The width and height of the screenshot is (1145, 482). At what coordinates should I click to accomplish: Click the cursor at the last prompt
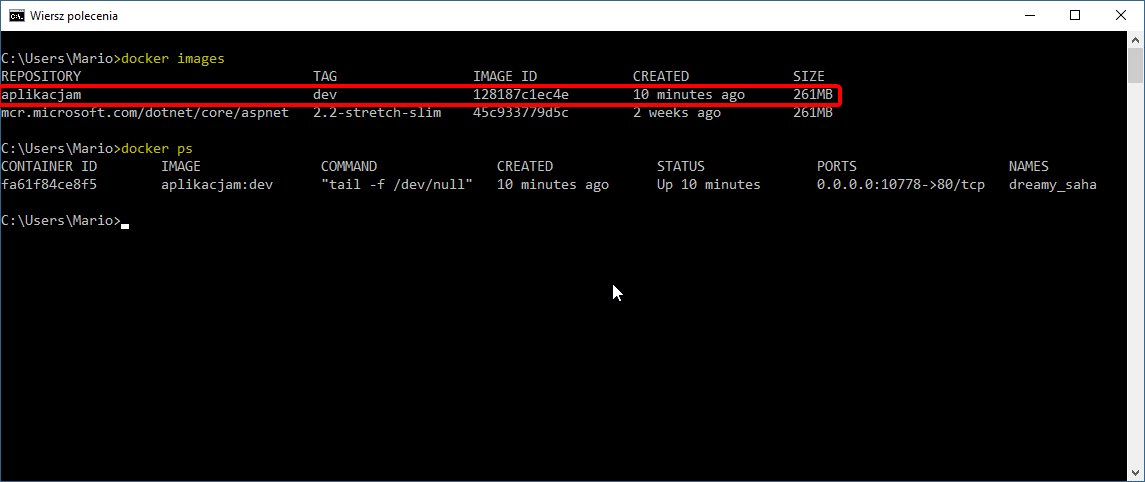(125, 222)
